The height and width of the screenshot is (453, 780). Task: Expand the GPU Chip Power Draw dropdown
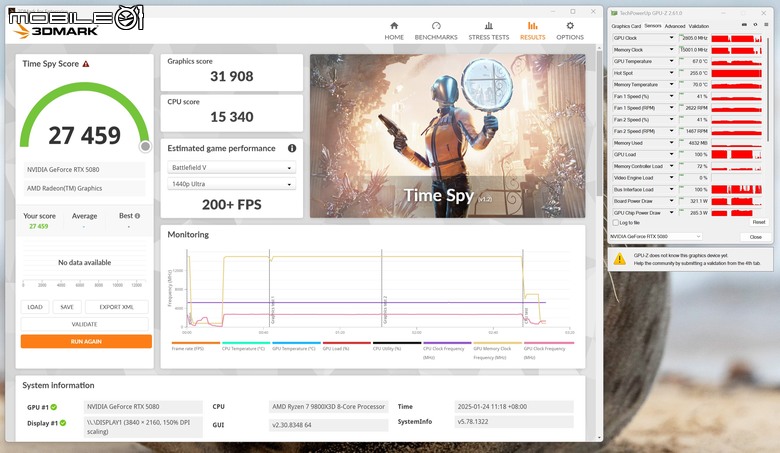coord(671,213)
